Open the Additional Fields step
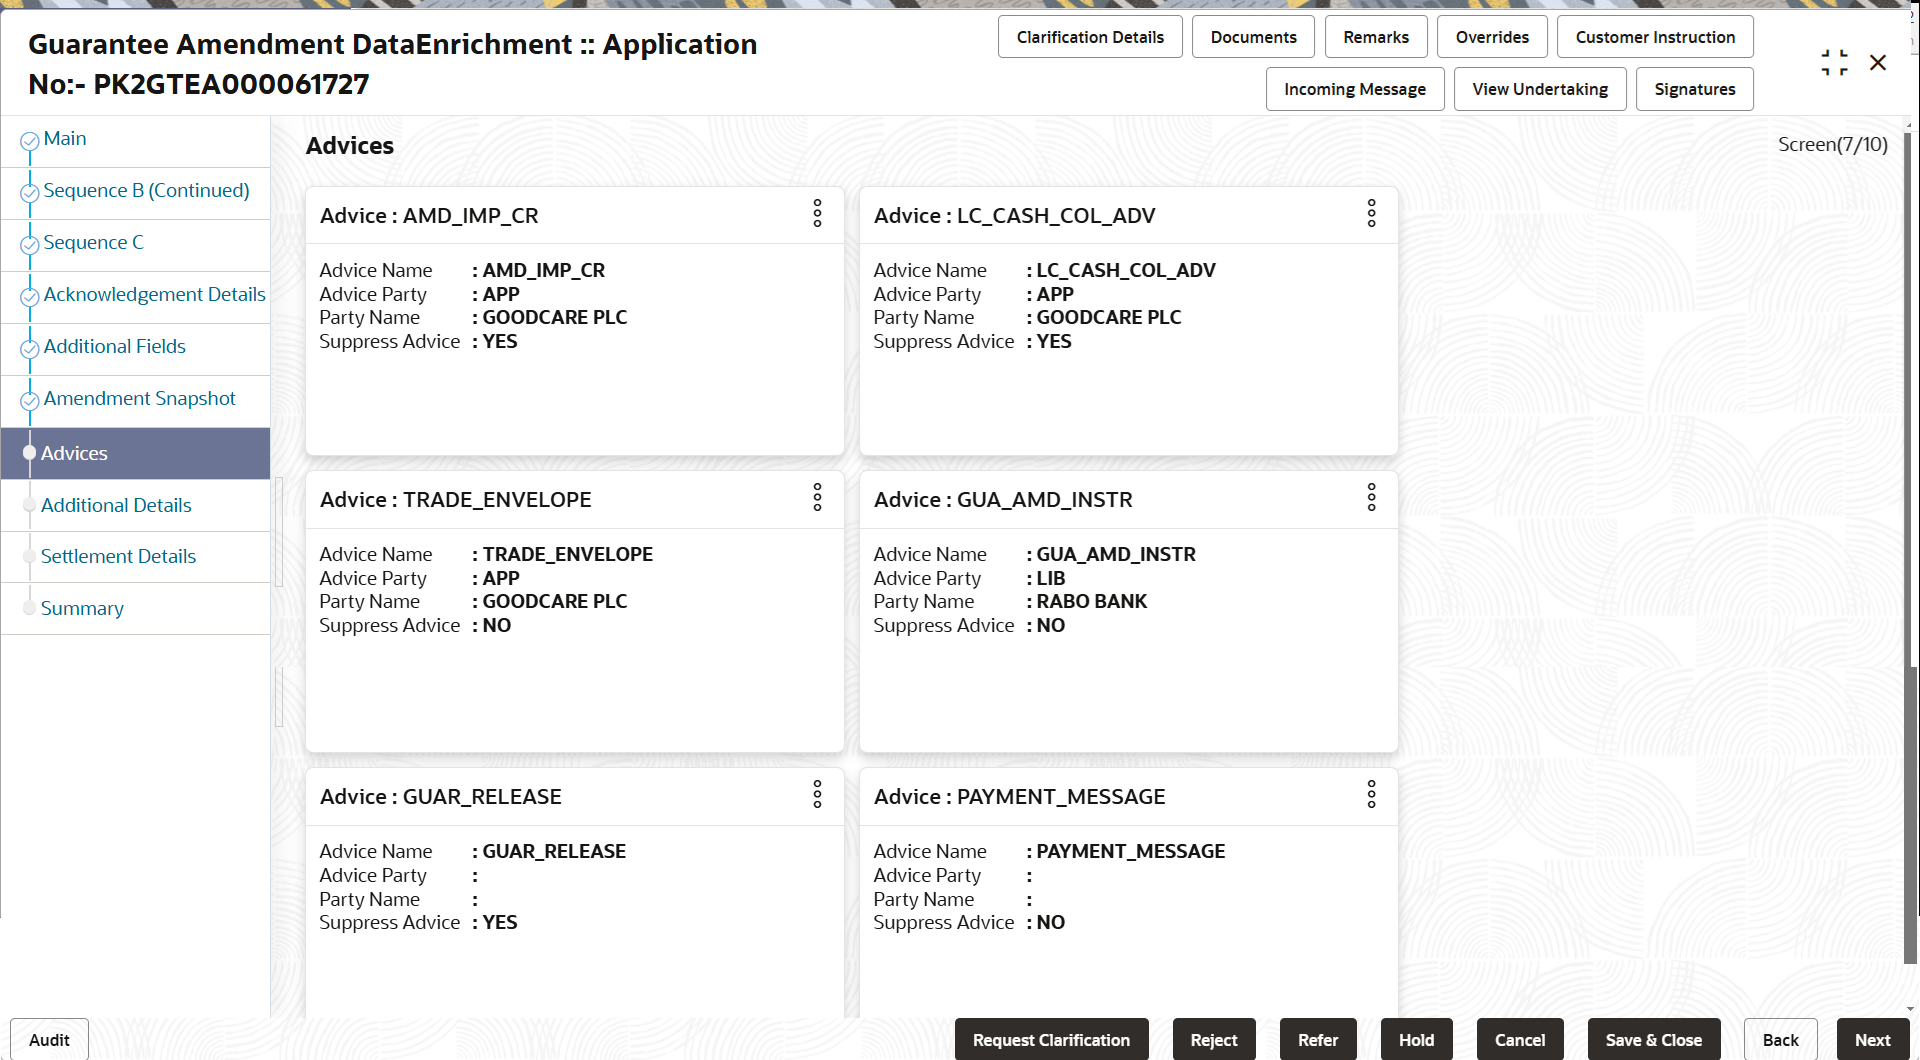The height and width of the screenshot is (1060, 1920). pos(115,347)
